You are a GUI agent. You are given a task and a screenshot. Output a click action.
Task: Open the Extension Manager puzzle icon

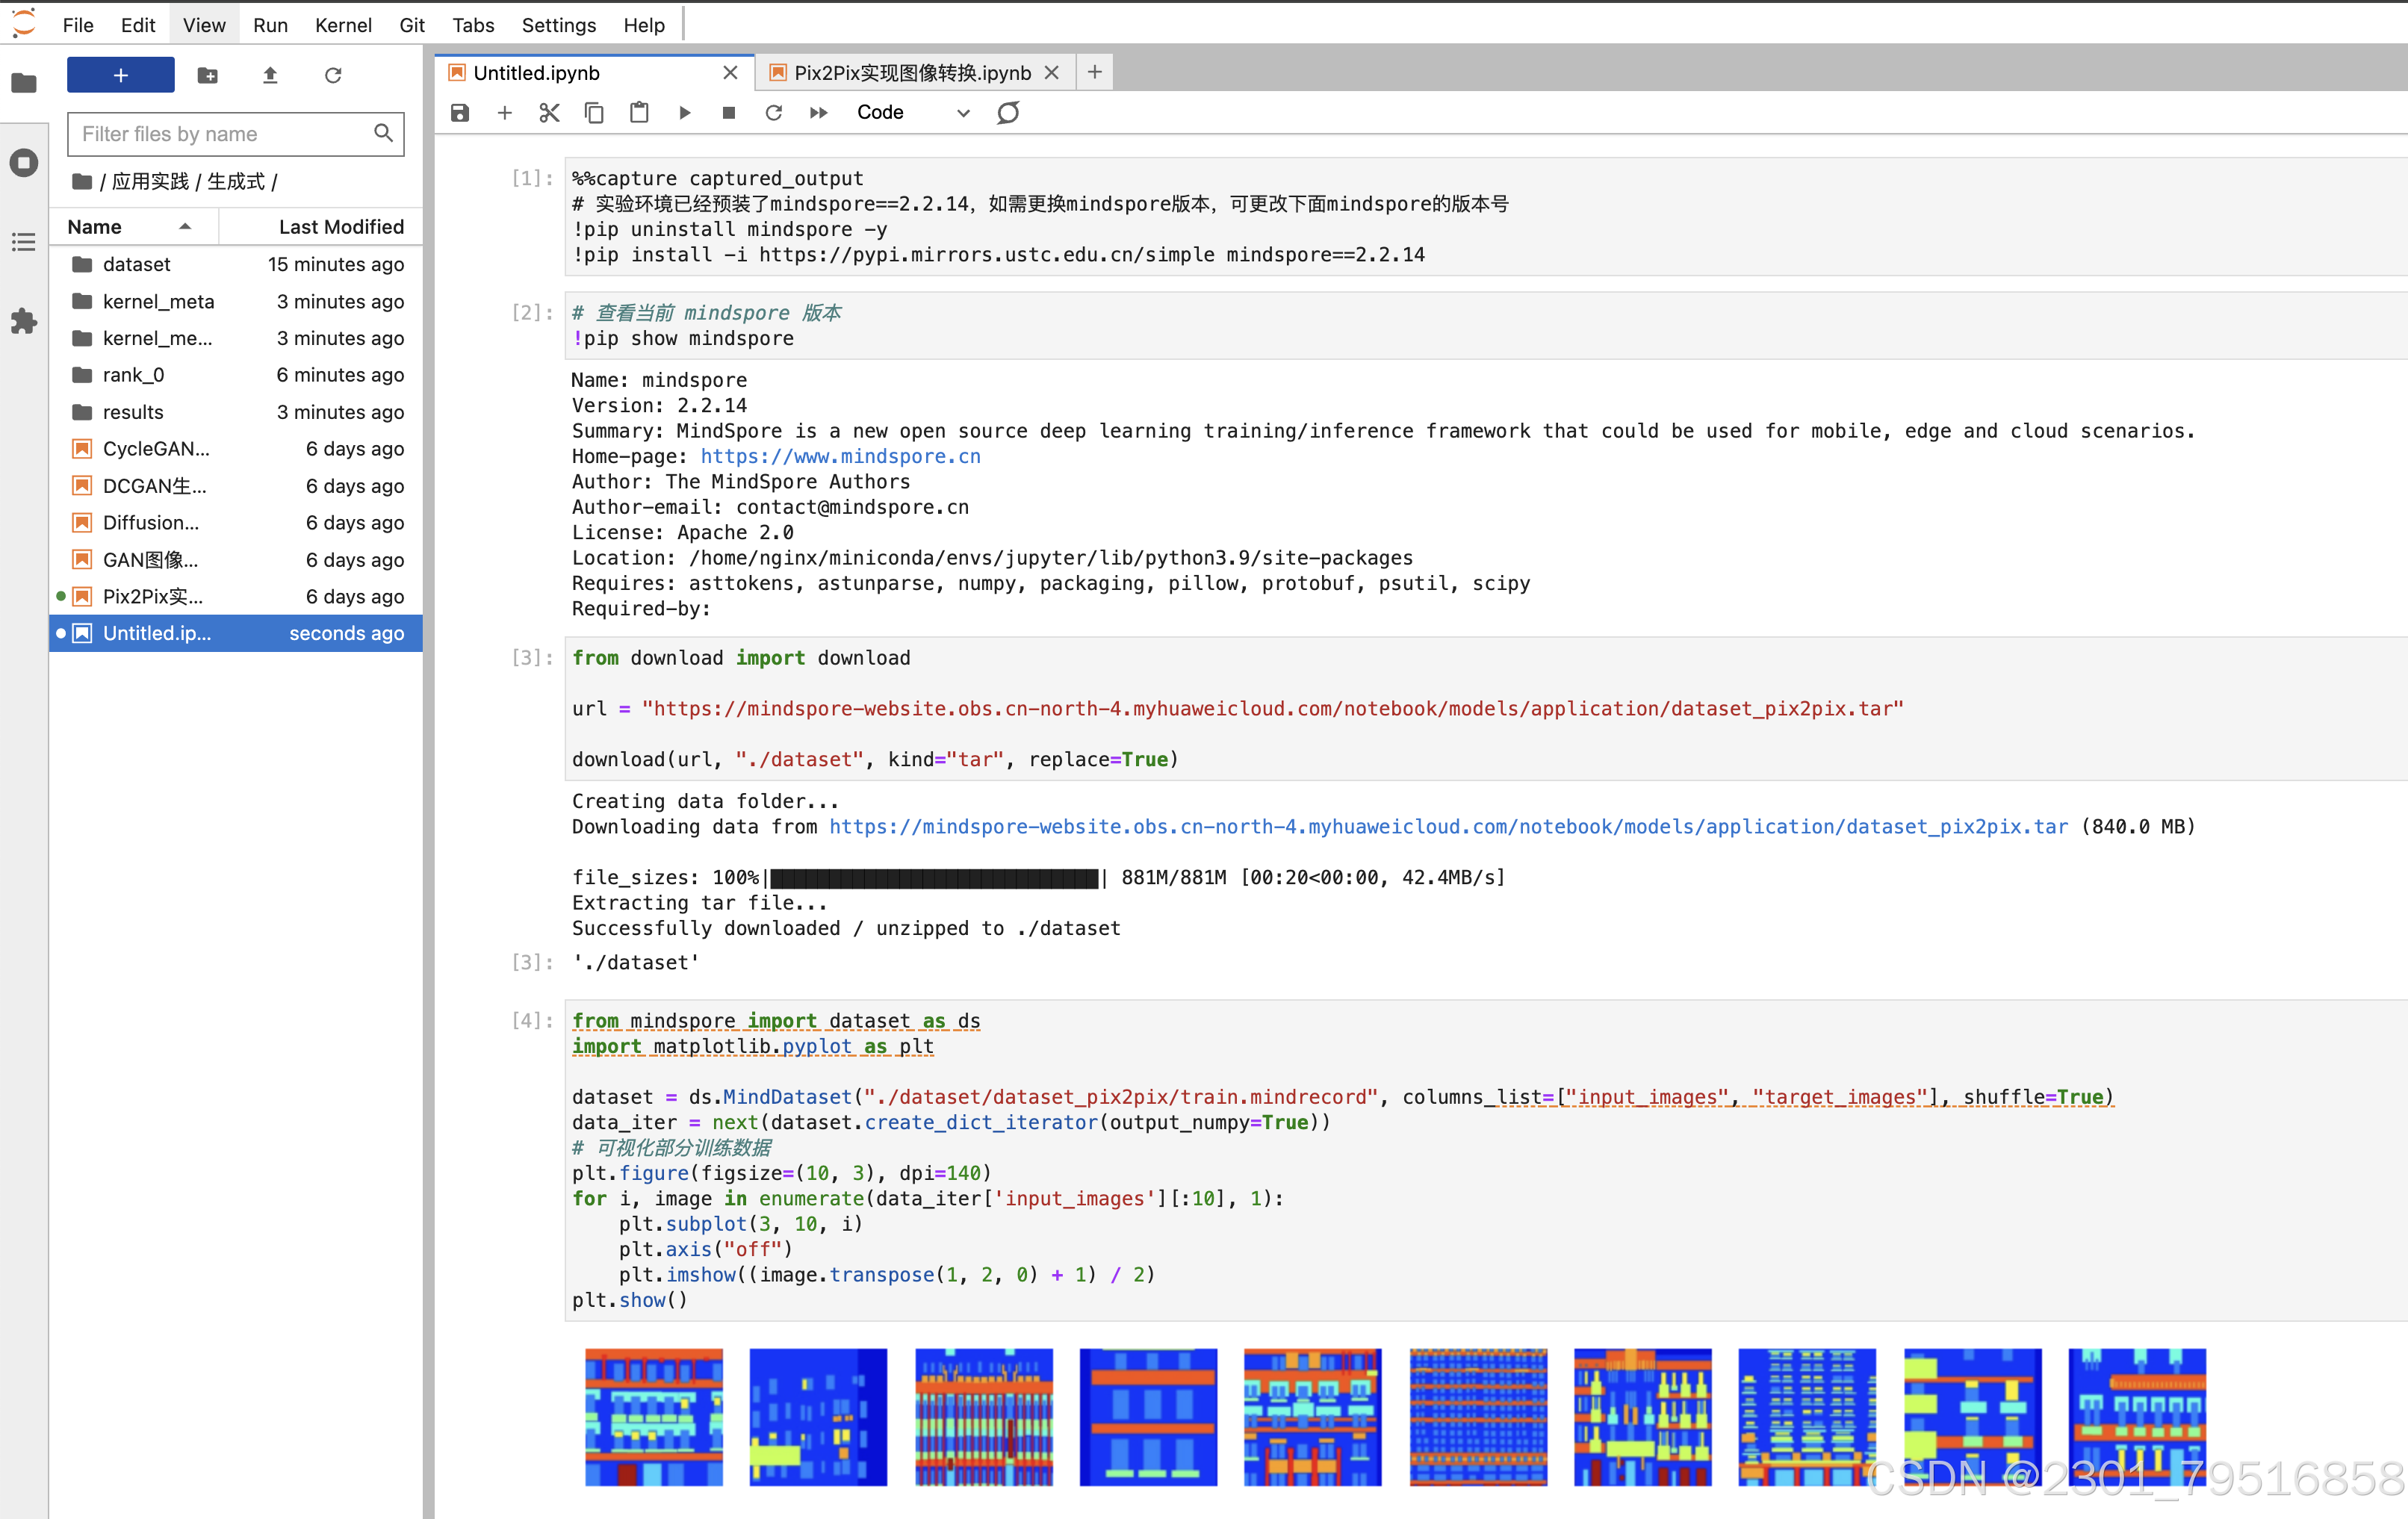[x=24, y=321]
